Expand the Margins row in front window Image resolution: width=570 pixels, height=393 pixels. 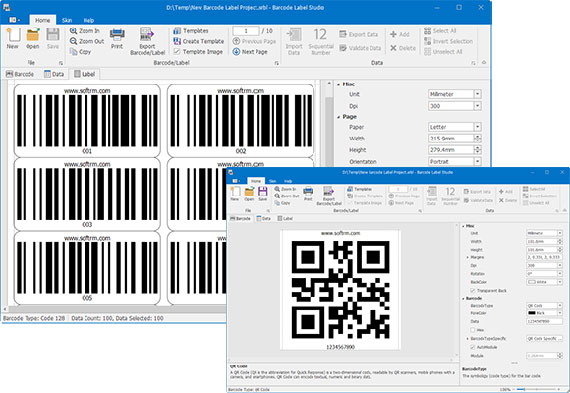(x=467, y=257)
